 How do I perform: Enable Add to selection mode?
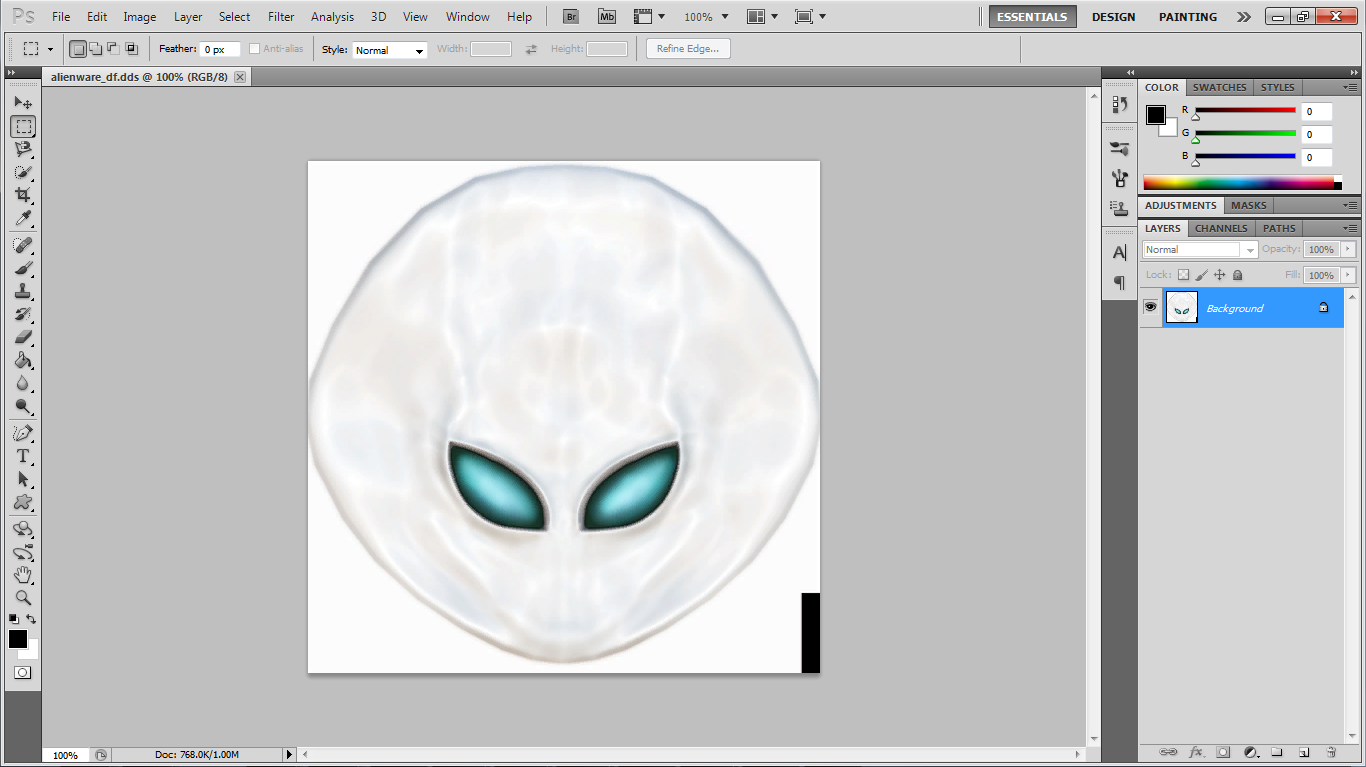[96, 49]
